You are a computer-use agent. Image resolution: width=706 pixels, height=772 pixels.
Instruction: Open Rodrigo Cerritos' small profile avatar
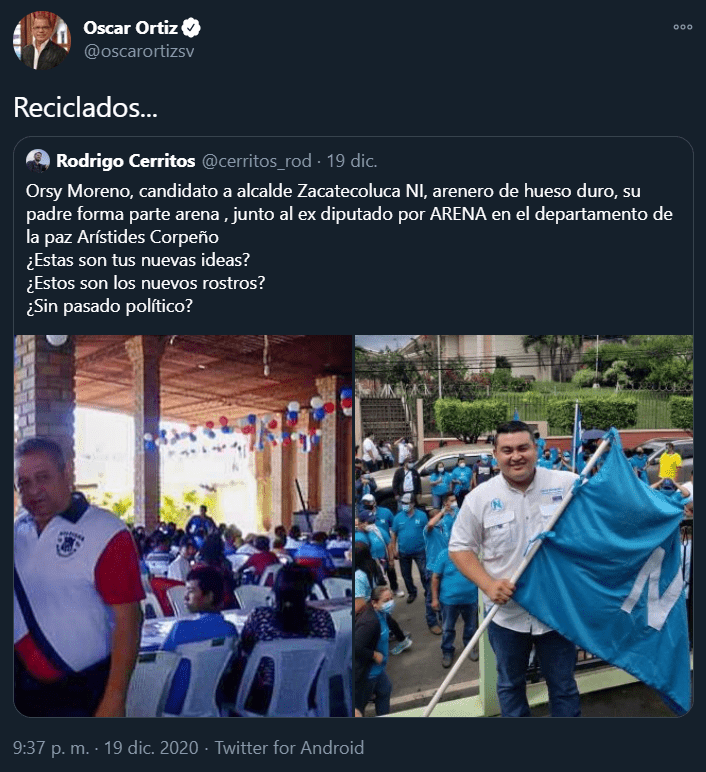38,161
